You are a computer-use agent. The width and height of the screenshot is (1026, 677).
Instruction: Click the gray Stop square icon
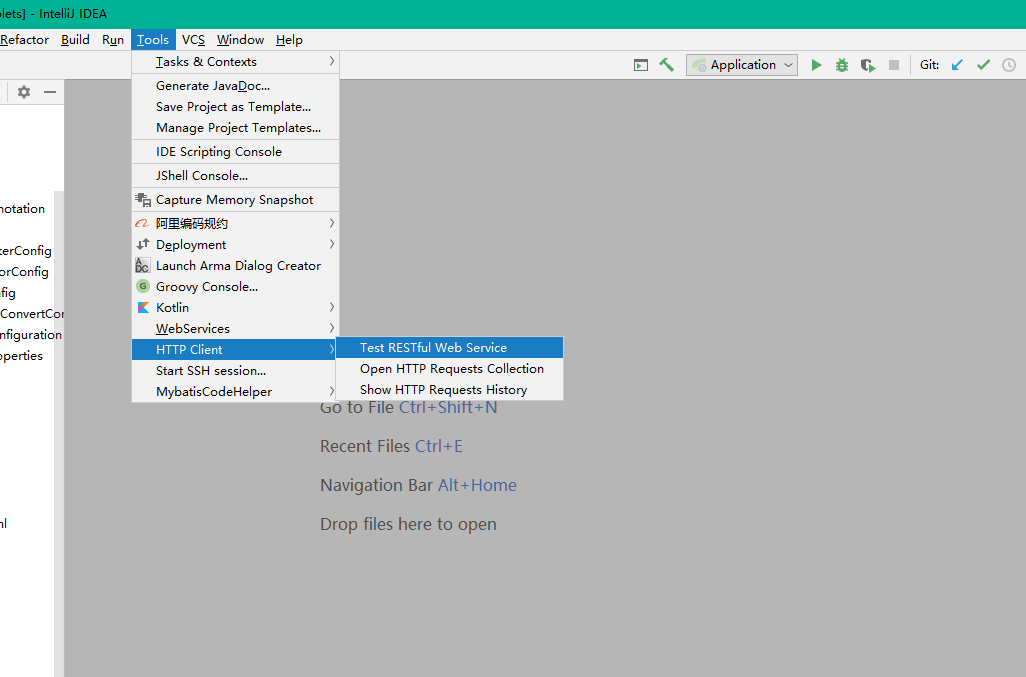pos(894,65)
